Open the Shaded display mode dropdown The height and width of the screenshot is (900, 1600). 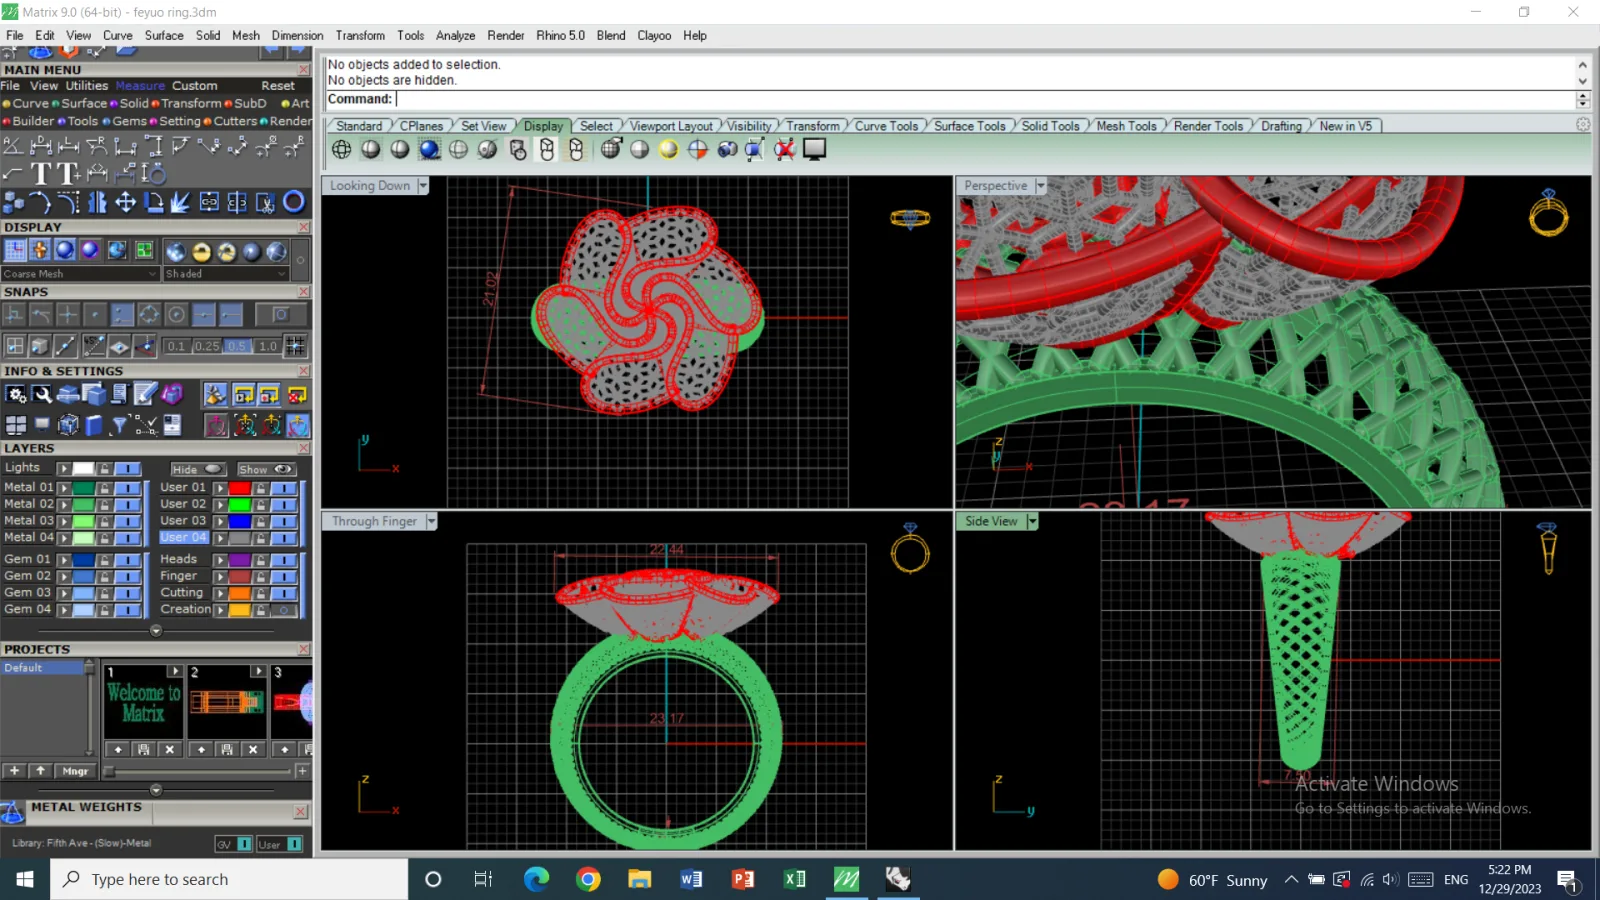[226, 274]
